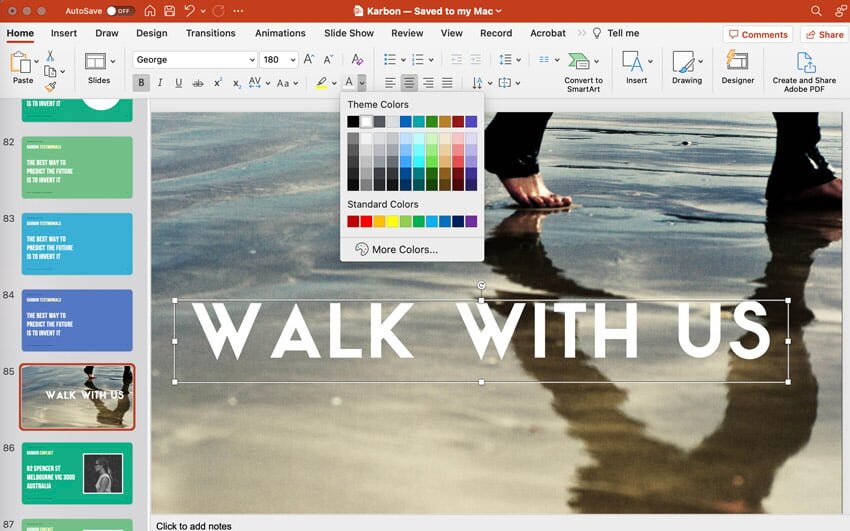Screen dimensions: 850x531
Task: Click the Comments button
Action: tap(757, 34)
